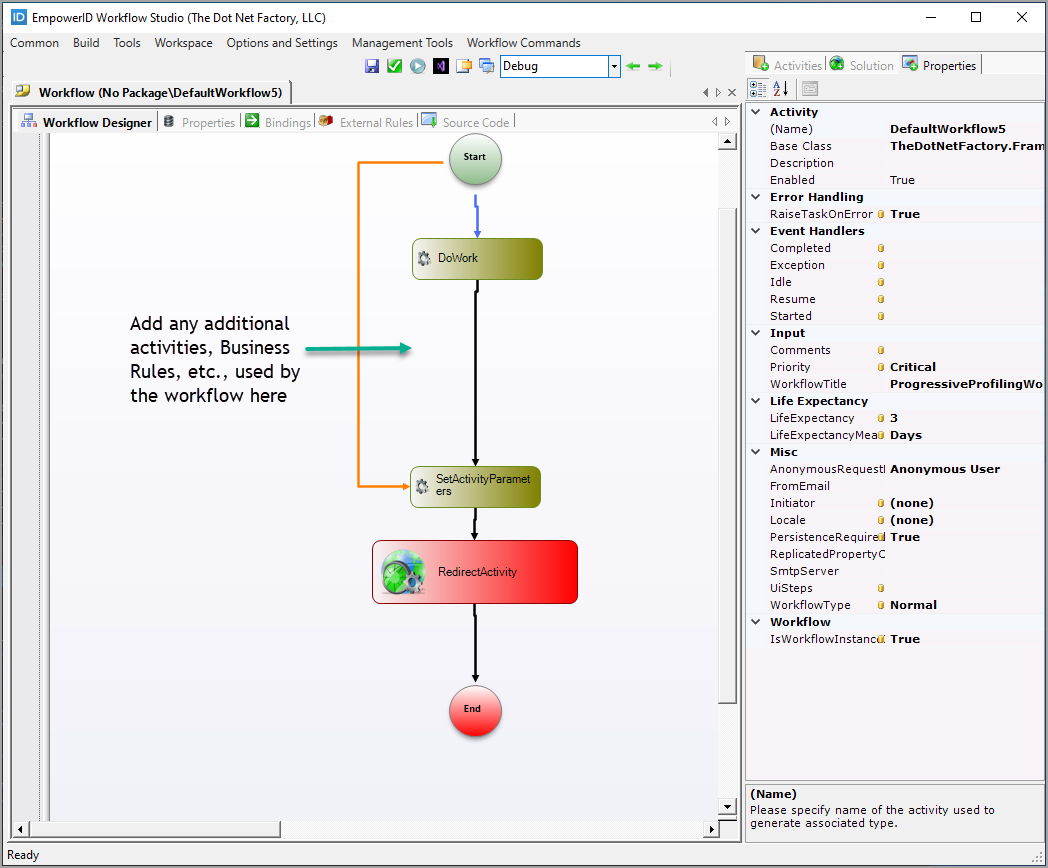Click the Priority value showing Critical
The height and width of the screenshot is (868, 1048).
pos(914,366)
